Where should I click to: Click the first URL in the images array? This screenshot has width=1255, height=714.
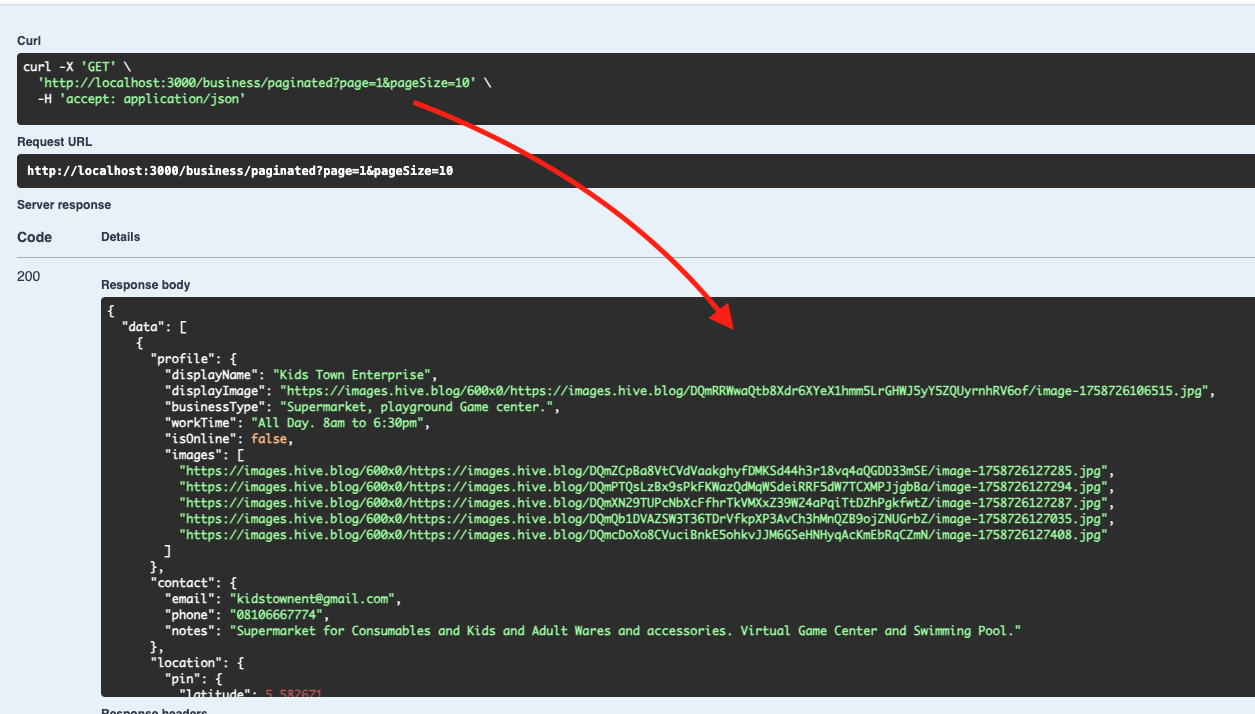[x=645, y=471]
